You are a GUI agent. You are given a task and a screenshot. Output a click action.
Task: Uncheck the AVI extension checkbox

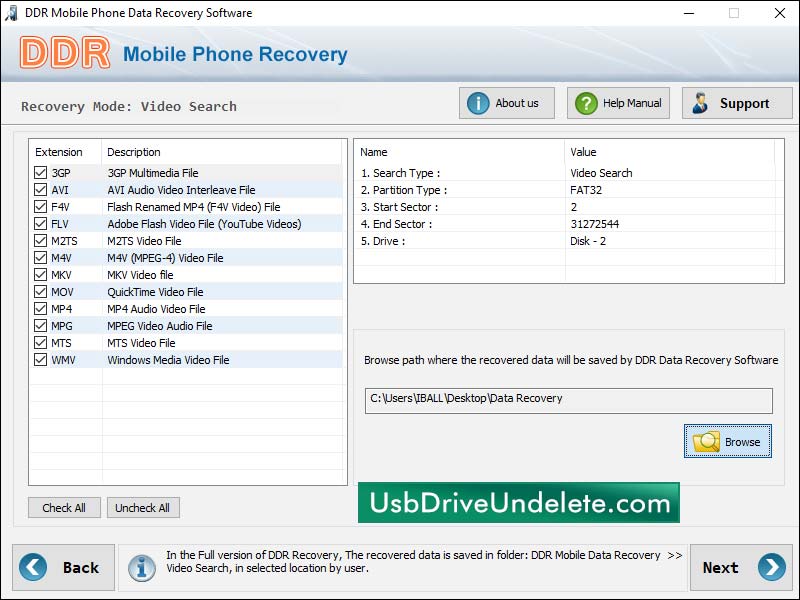[40, 190]
